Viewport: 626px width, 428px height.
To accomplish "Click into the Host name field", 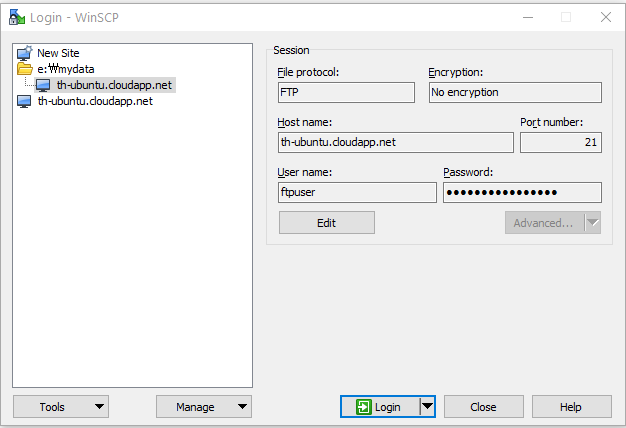I will 396,143.
